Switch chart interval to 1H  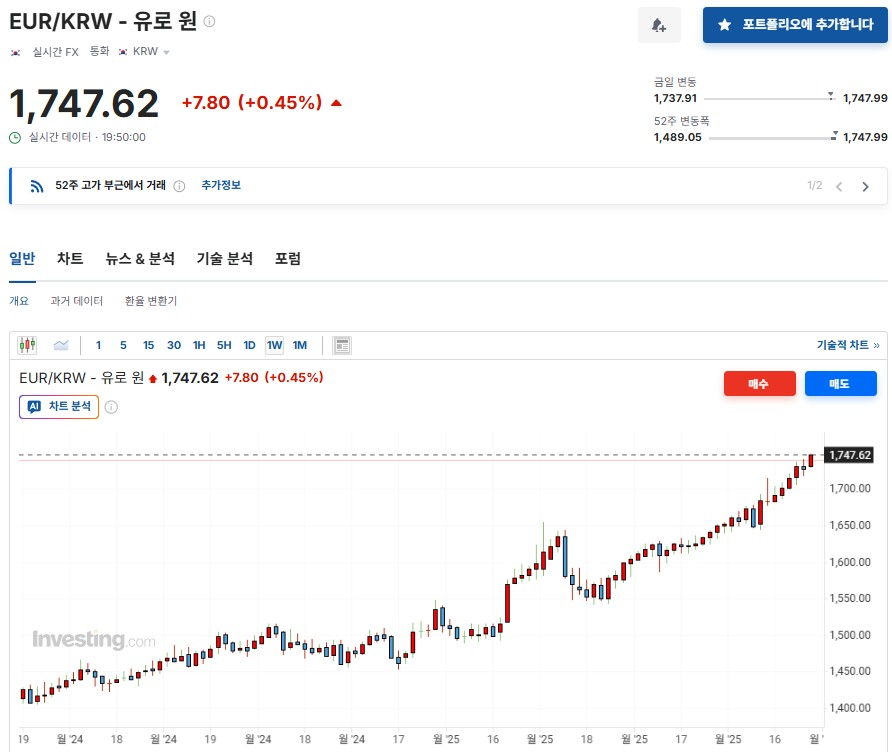pos(199,345)
